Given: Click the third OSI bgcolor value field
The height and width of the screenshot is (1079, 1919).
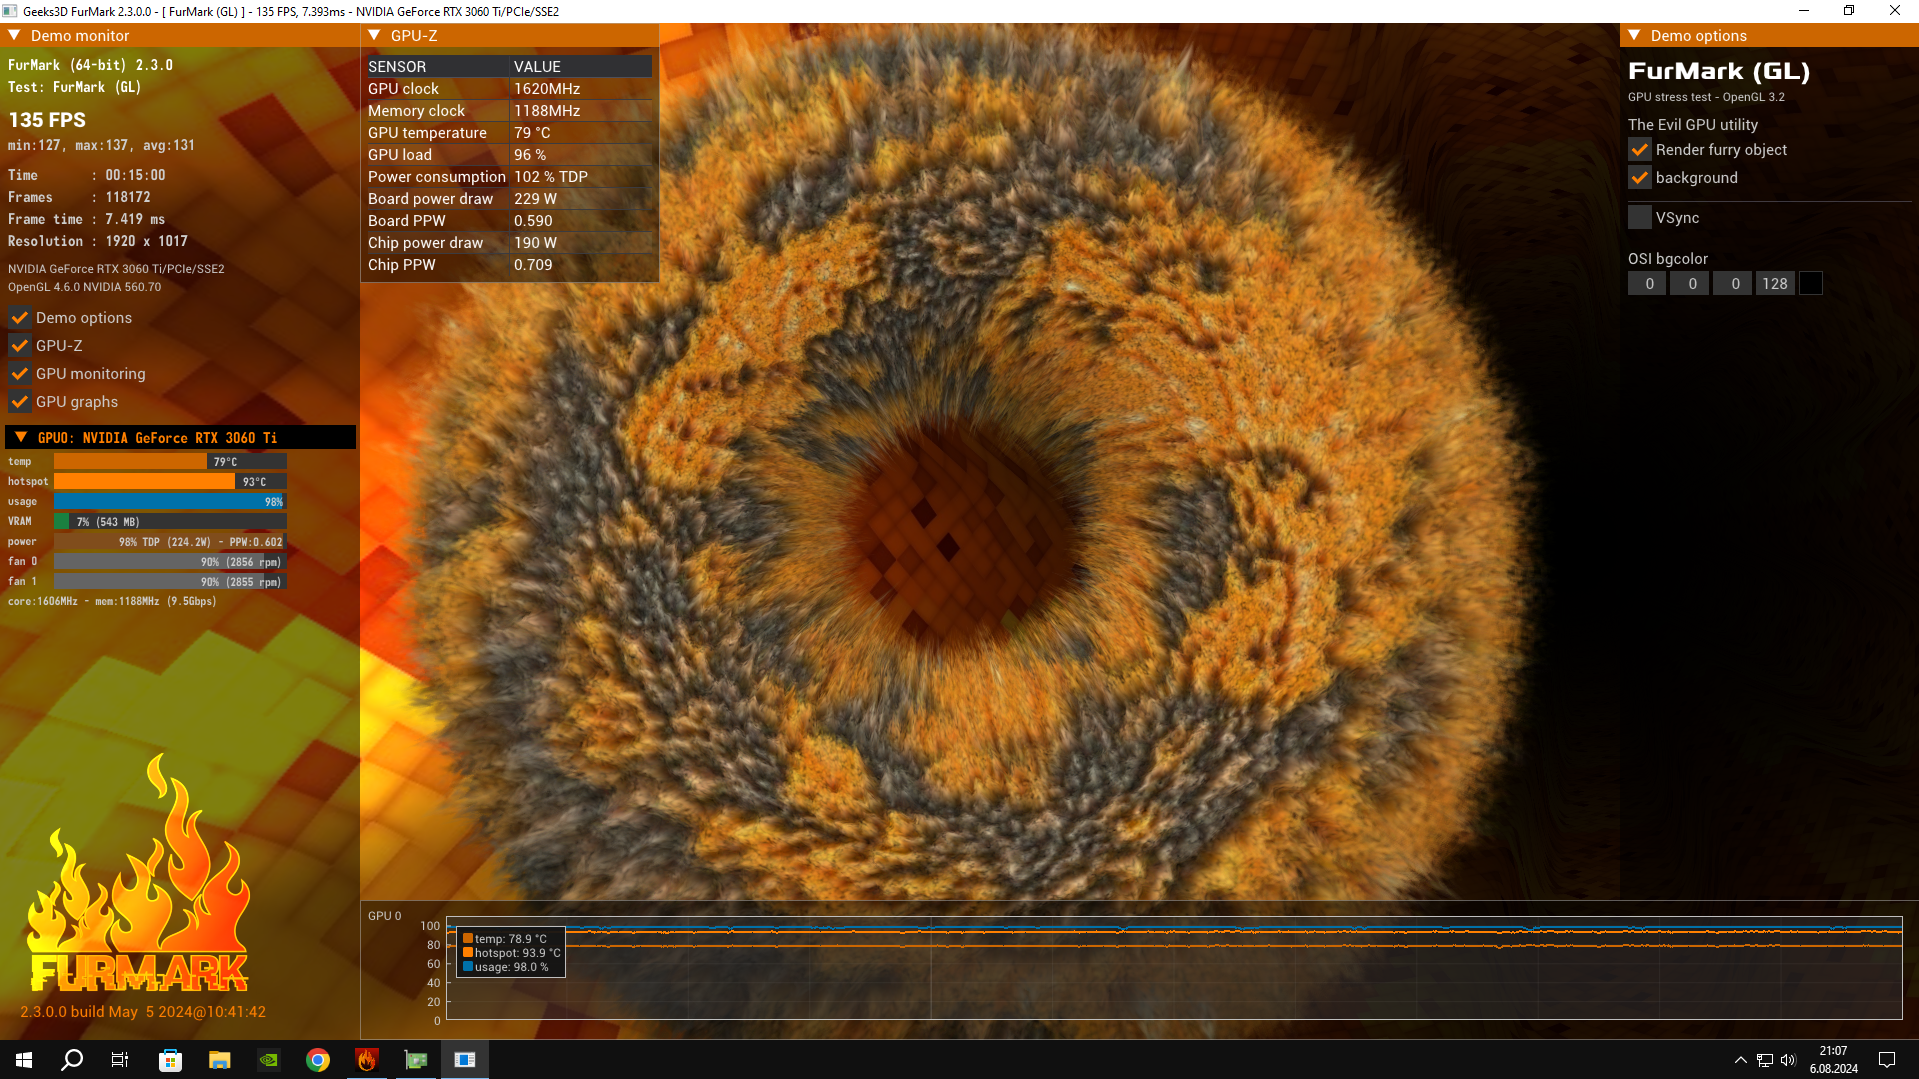Looking at the screenshot, I should coord(1734,284).
